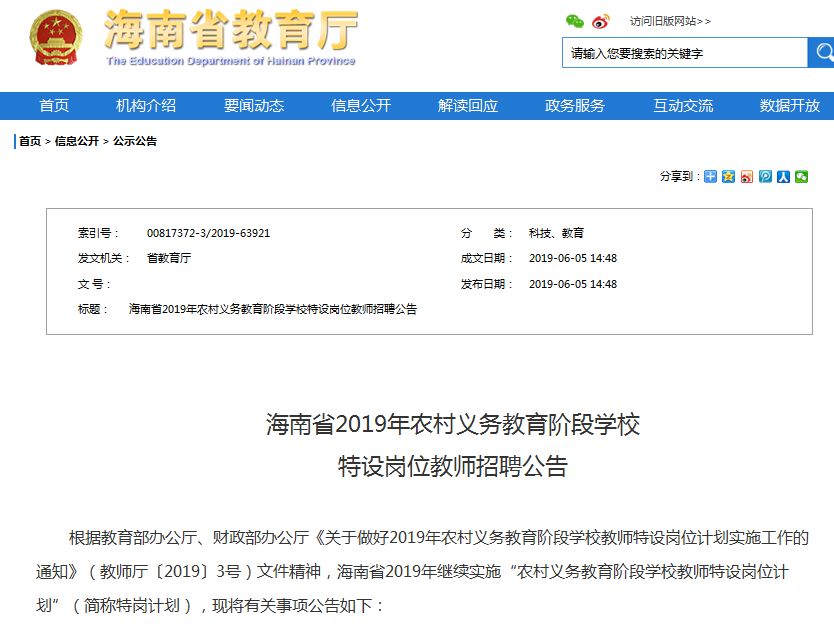Open the Weibo icon in header
This screenshot has height=624, width=834.
coord(601,21)
